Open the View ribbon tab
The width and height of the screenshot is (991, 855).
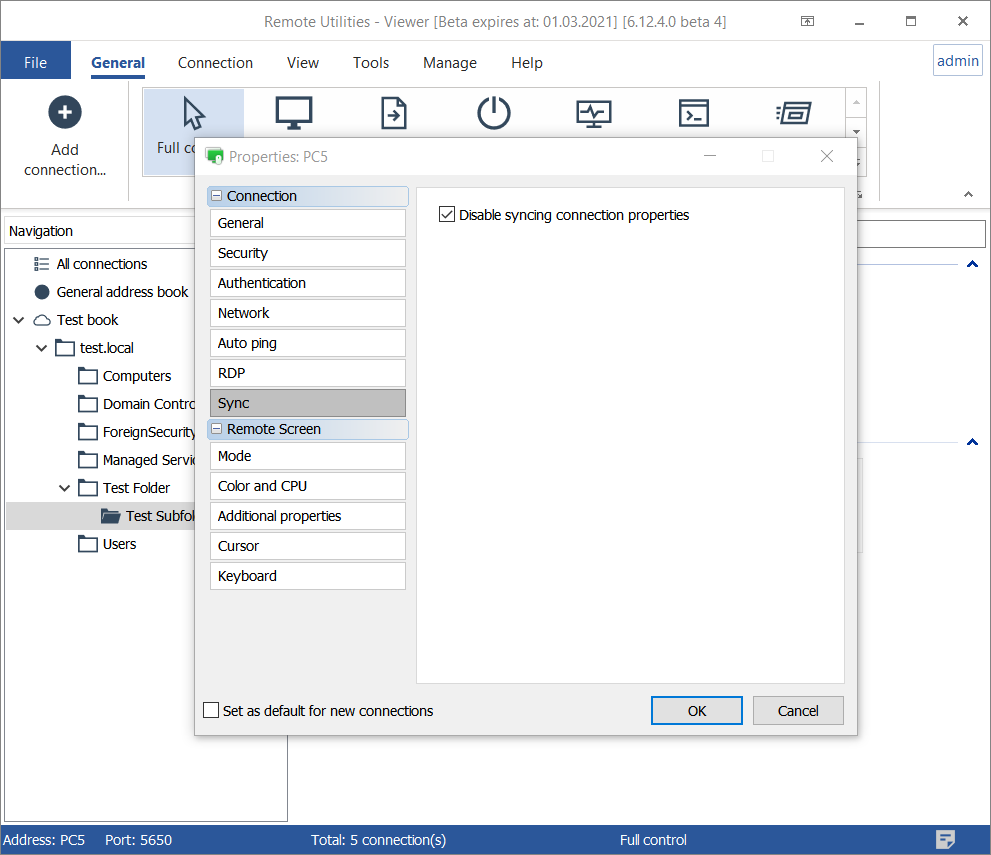[303, 63]
